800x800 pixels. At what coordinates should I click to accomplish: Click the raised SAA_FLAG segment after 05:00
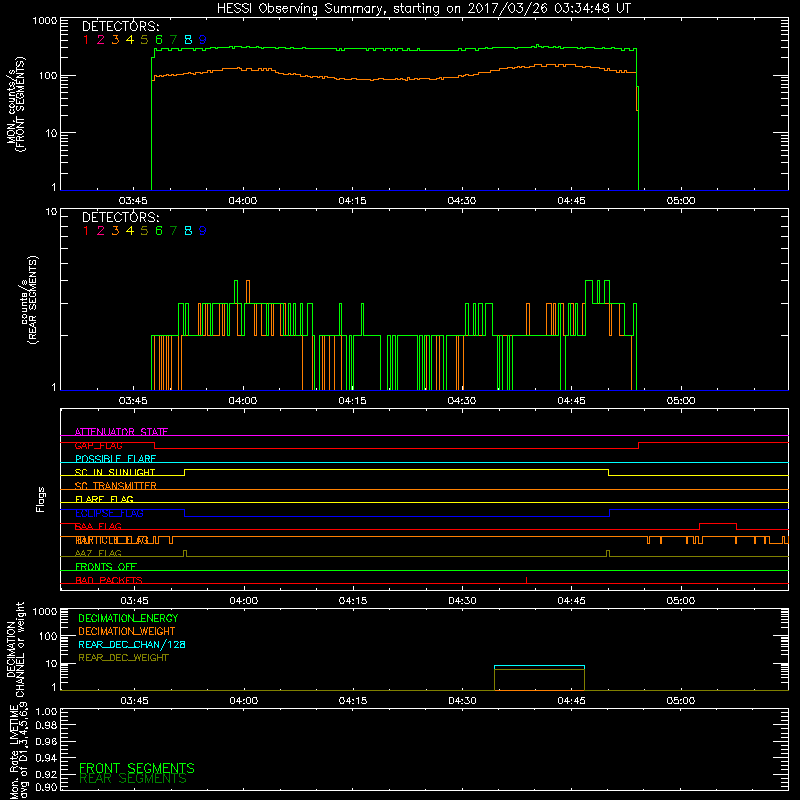(x=718, y=524)
